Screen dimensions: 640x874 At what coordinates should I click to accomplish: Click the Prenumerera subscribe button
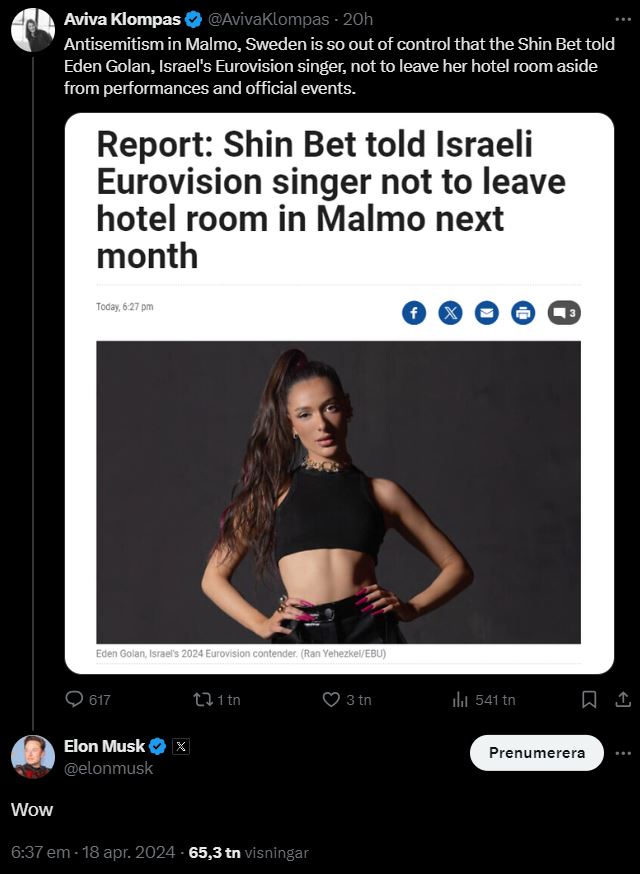(536, 753)
